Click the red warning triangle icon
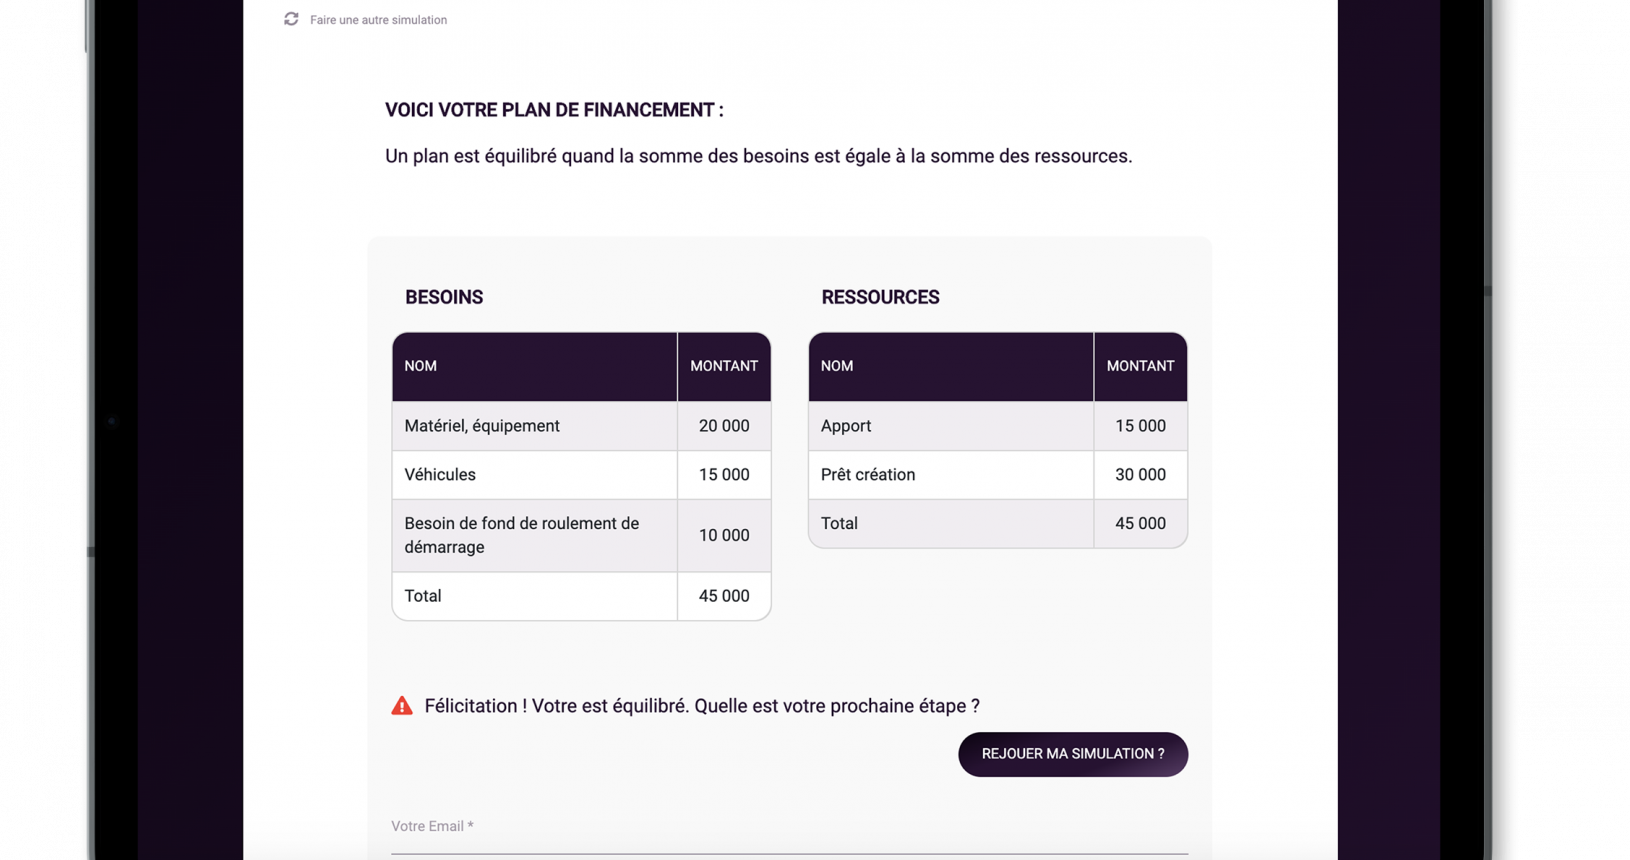 402,706
